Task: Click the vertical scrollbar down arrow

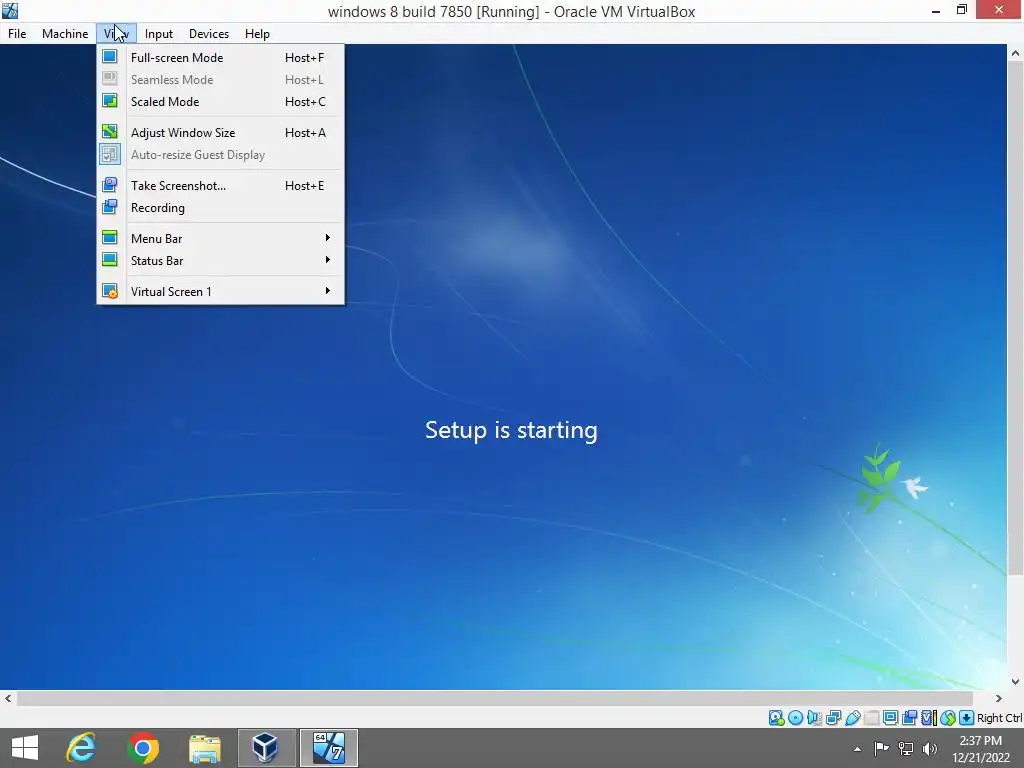Action: 1015,681
